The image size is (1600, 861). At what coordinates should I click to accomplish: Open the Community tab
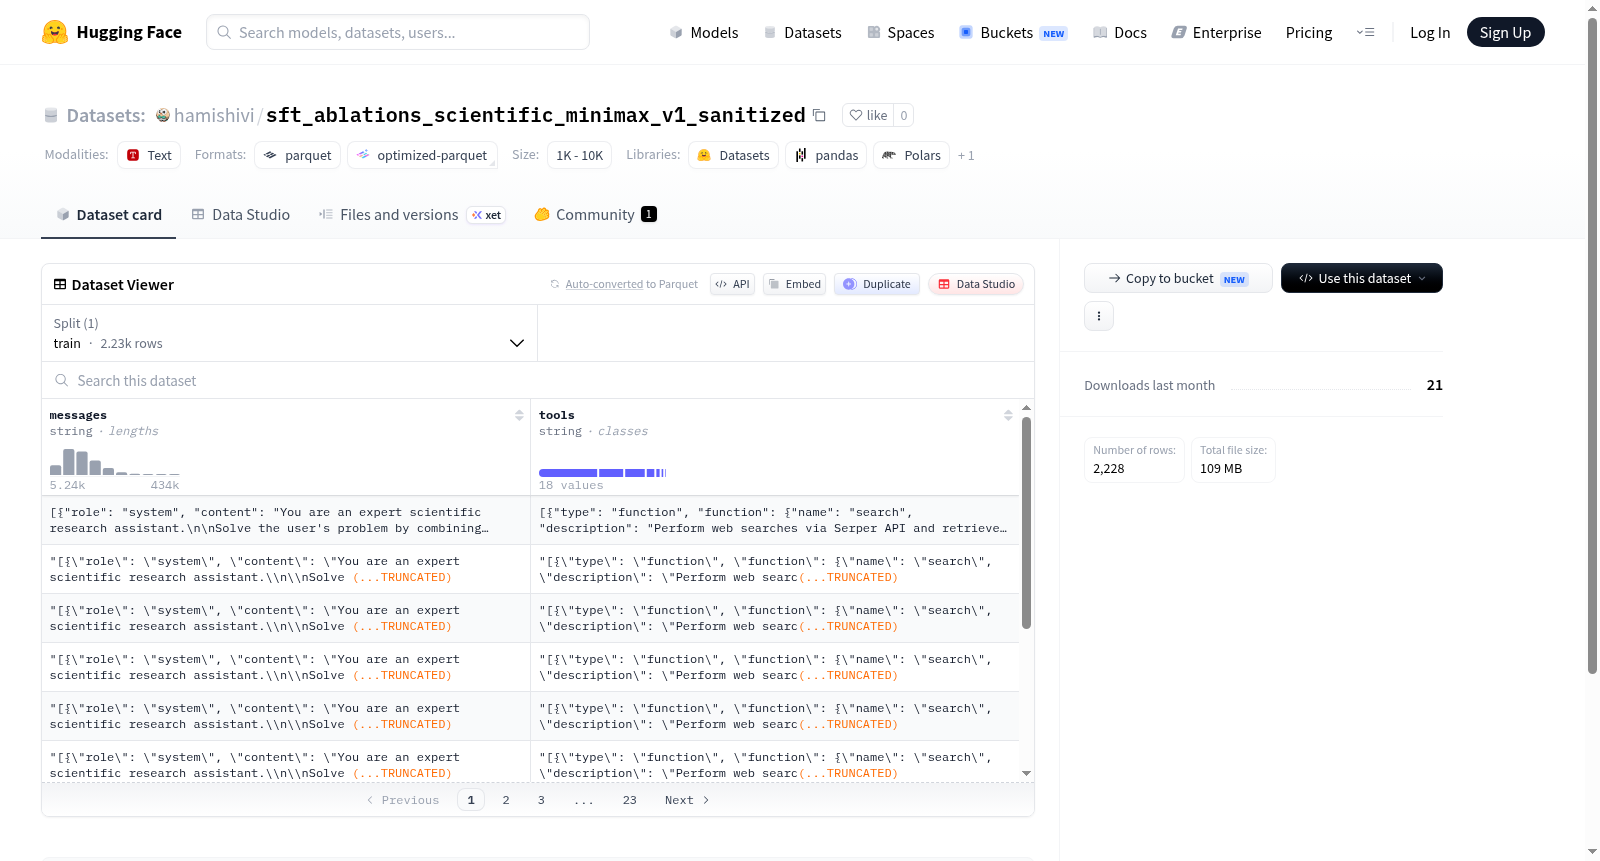[x=595, y=214]
